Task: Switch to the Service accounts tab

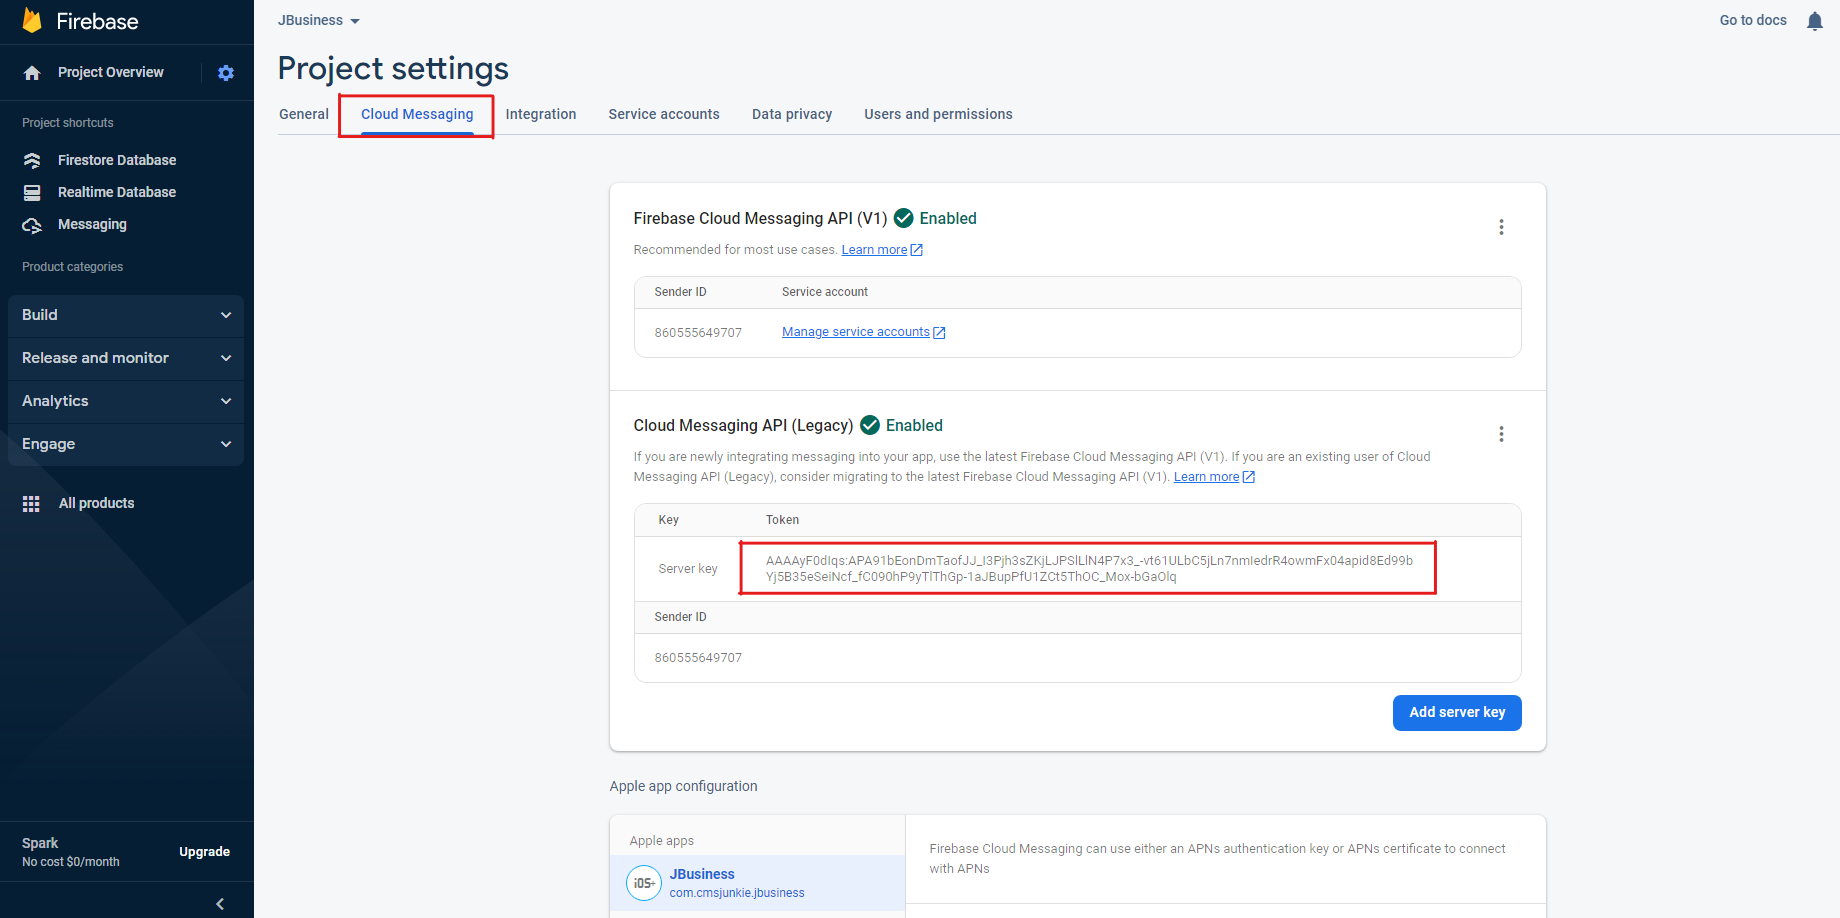Action: click(663, 114)
